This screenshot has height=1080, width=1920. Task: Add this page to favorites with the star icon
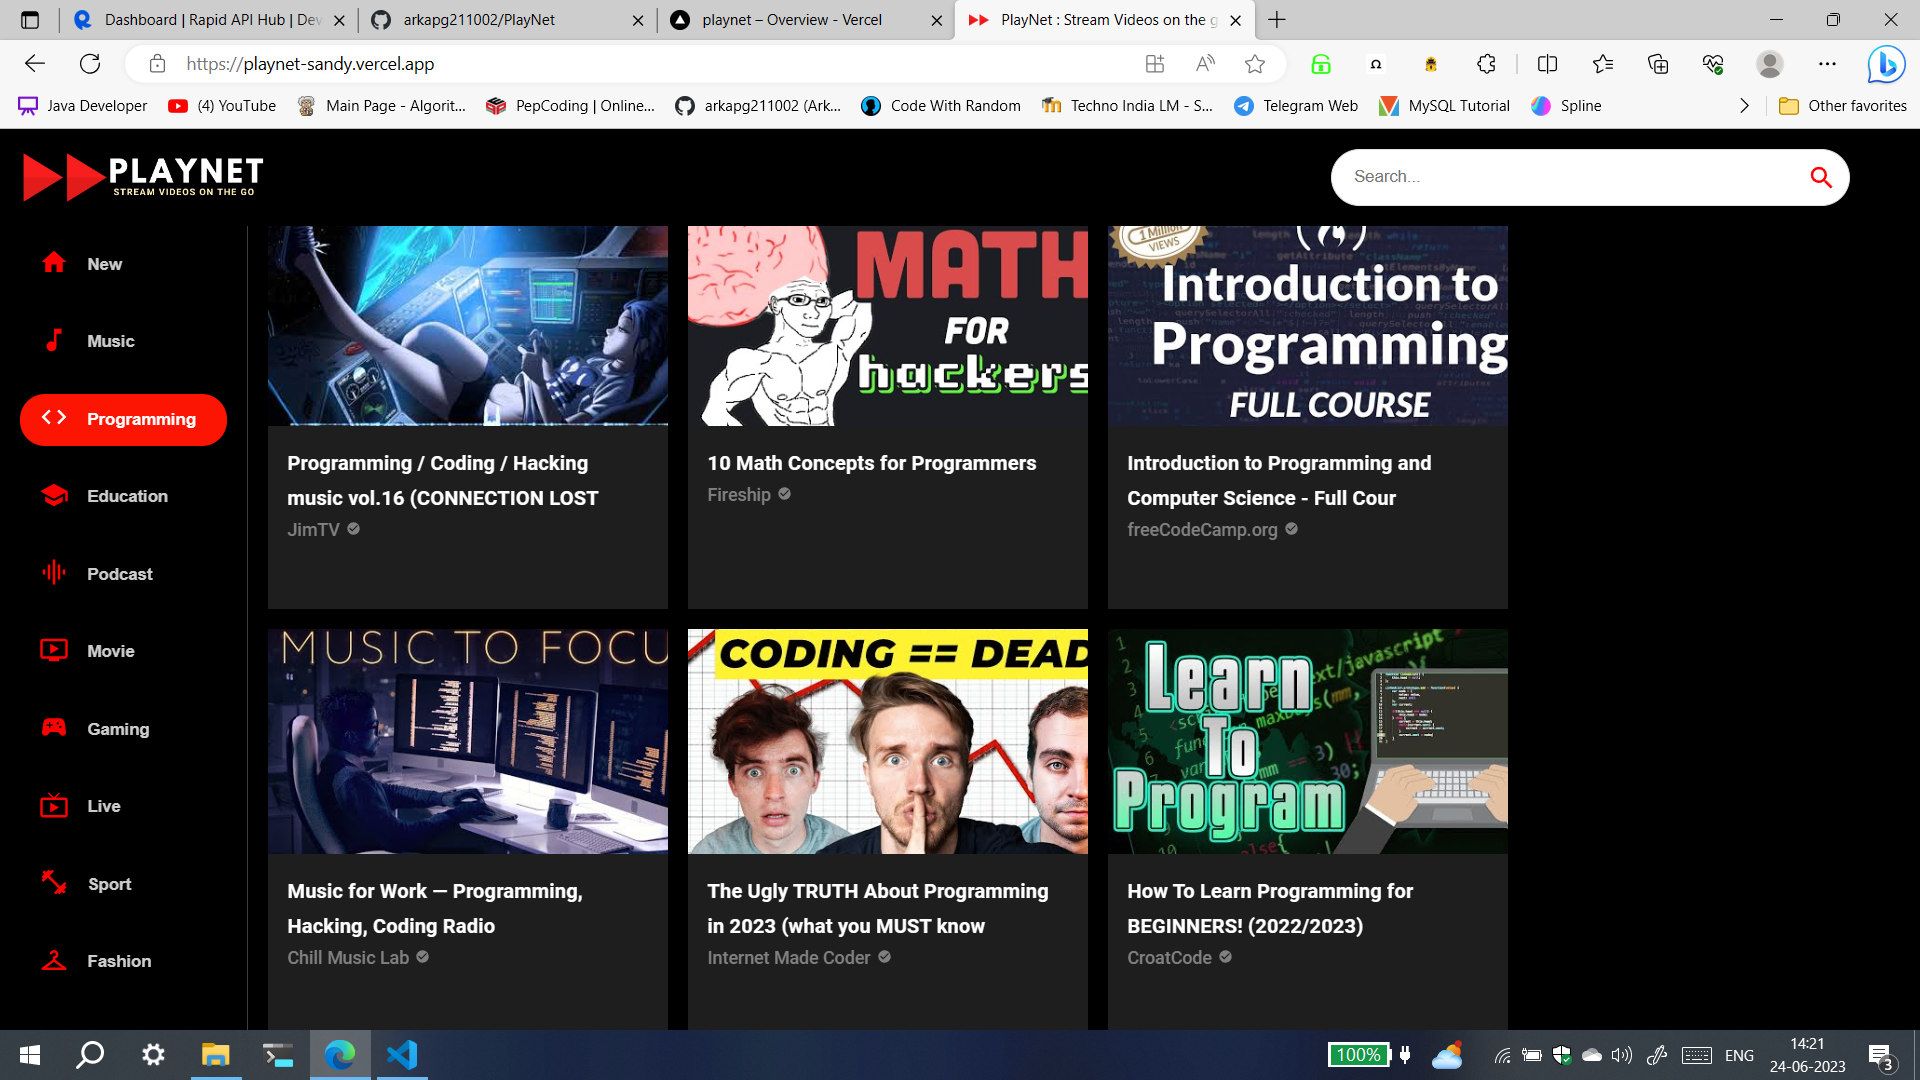pos(1254,64)
